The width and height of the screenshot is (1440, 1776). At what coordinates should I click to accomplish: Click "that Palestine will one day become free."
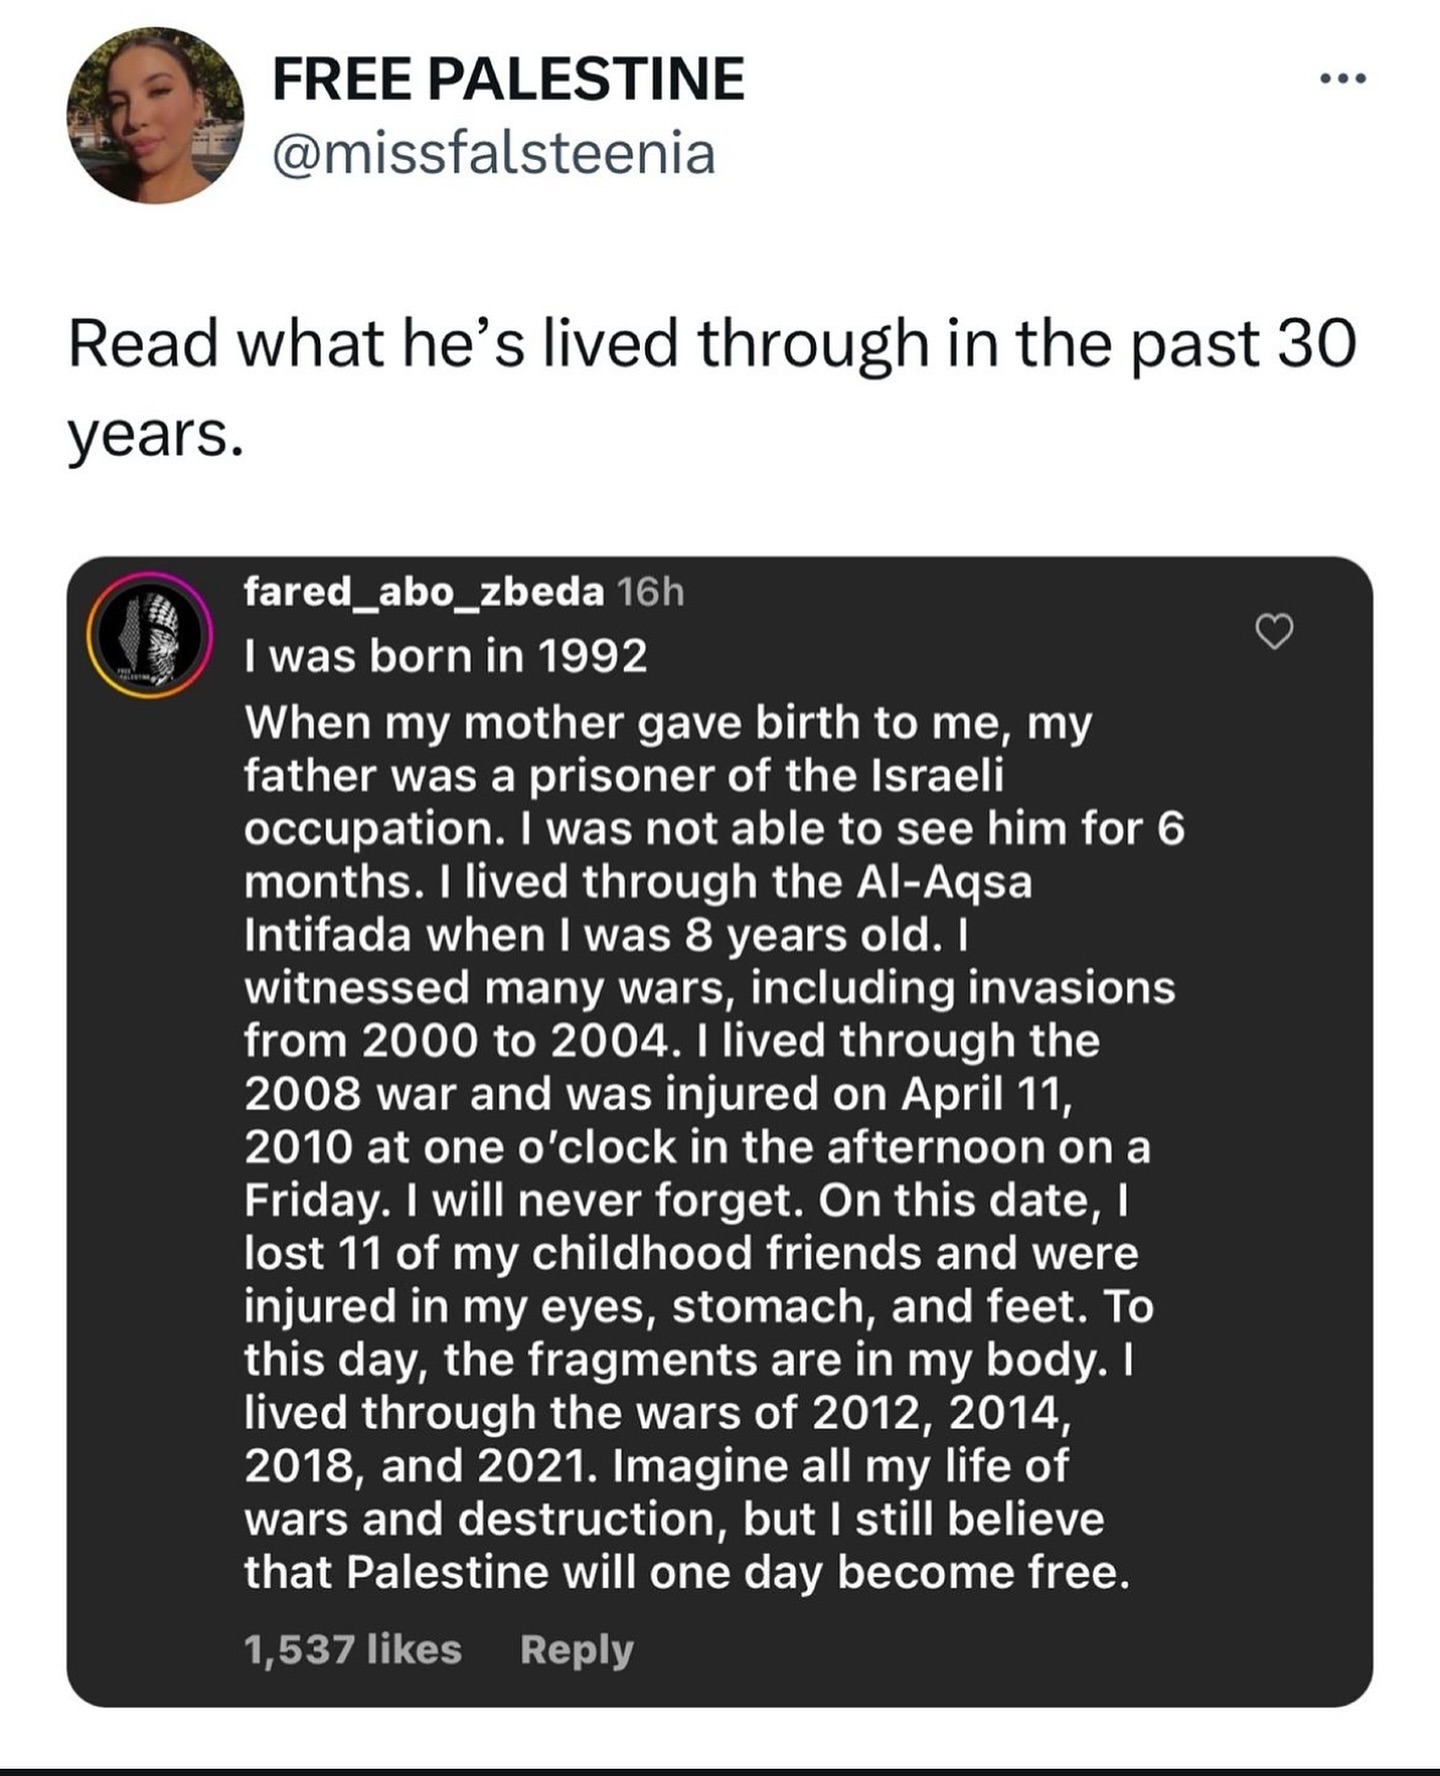[687, 1572]
